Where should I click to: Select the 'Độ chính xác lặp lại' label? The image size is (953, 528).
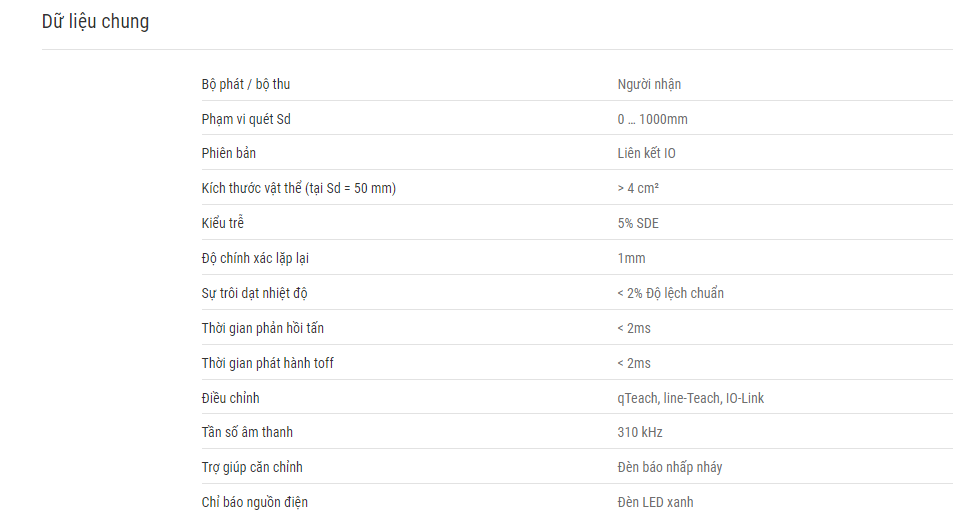click(x=255, y=258)
